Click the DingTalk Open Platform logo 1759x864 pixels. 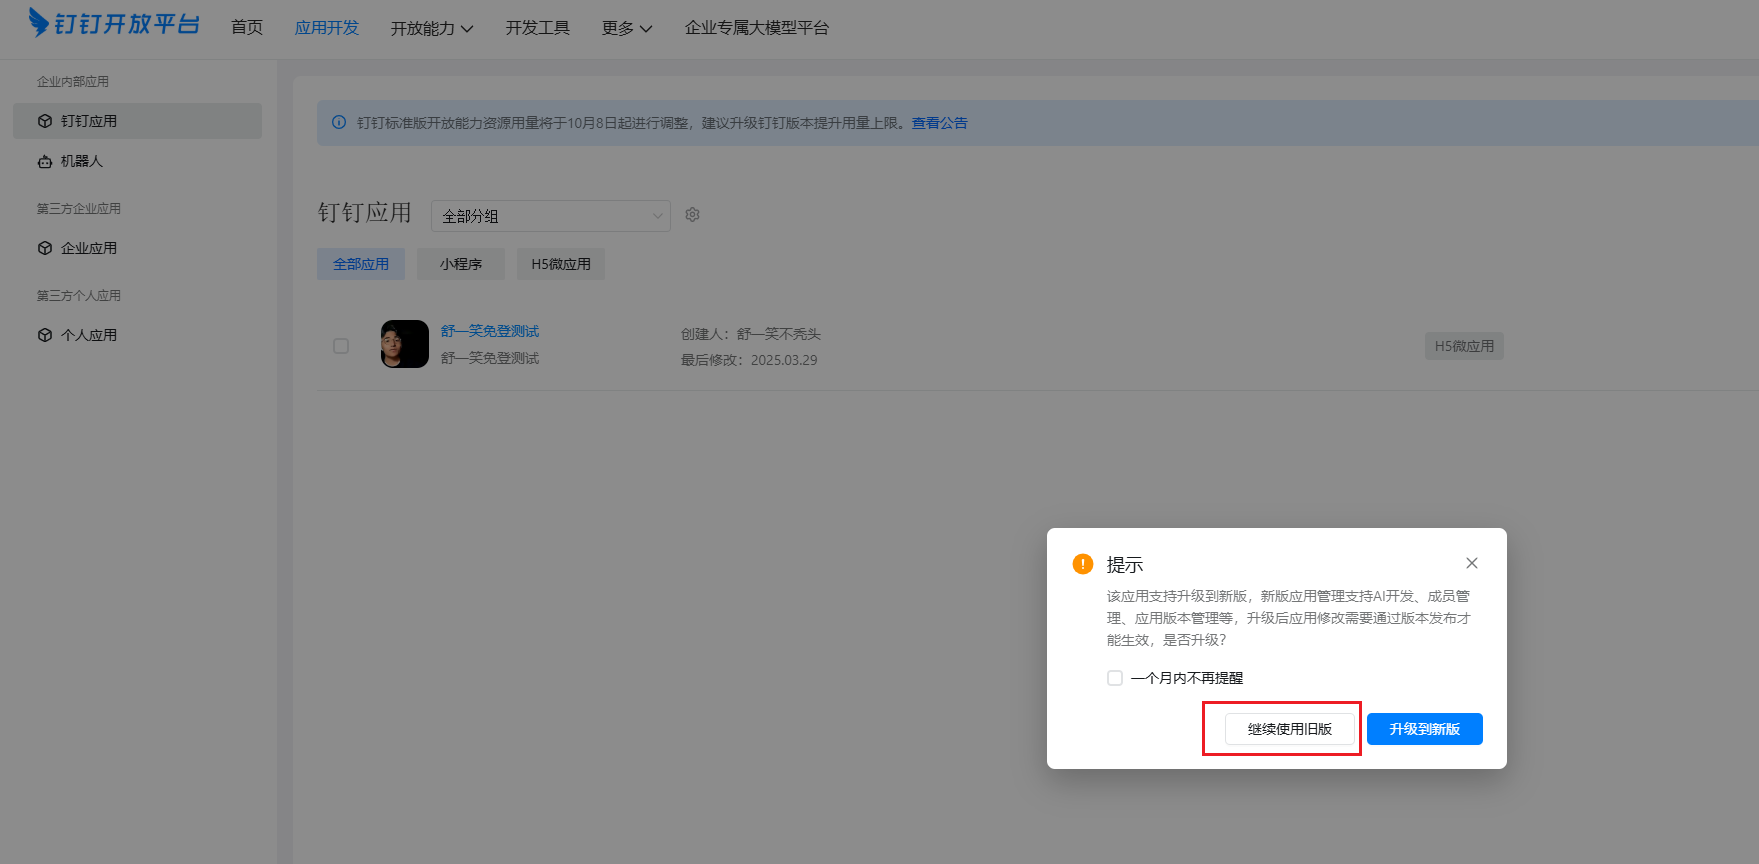click(x=114, y=23)
